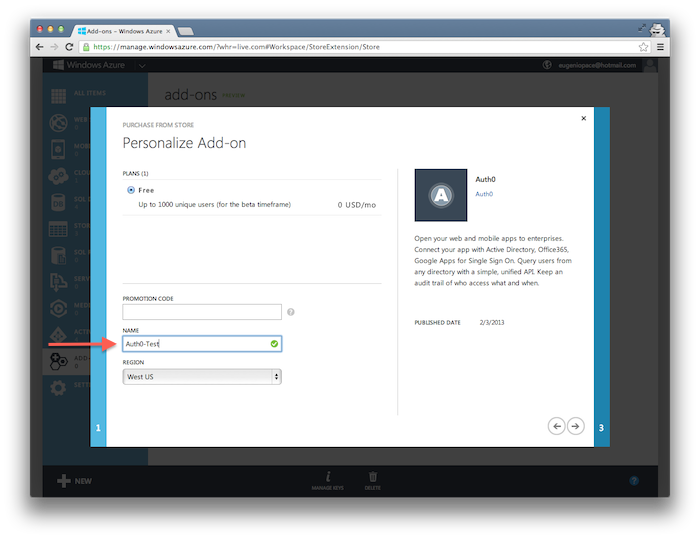Open Settings gear icon in sidebar
This screenshot has height=539, width=700.
coord(58,388)
